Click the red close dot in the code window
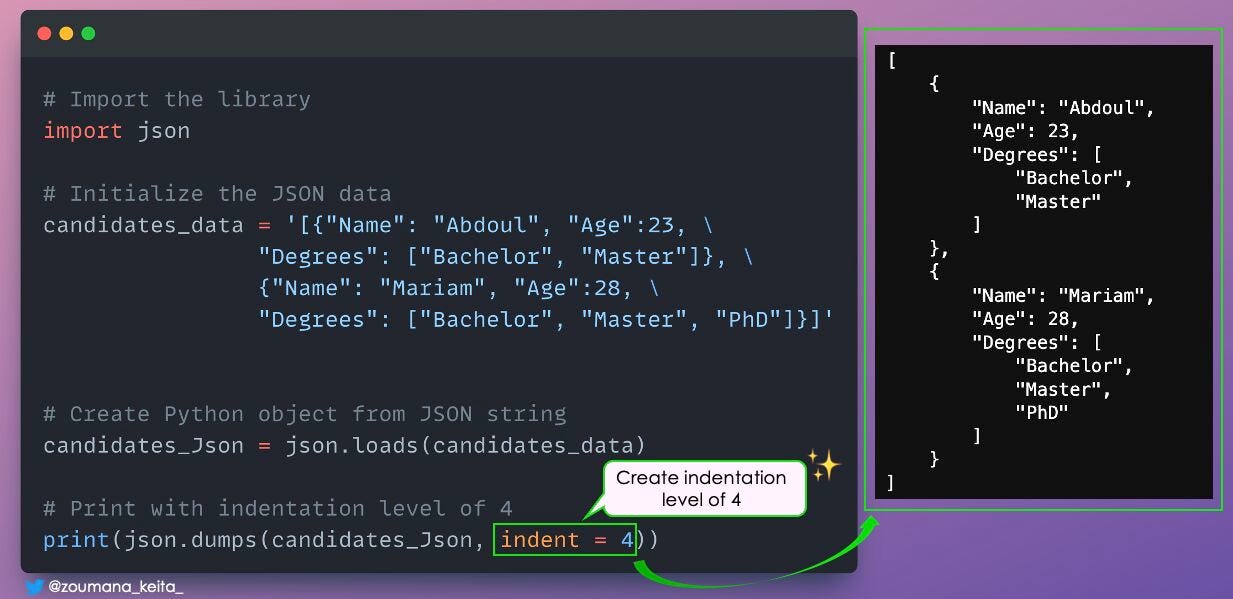This screenshot has width=1233, height=599. pos(44,34)
